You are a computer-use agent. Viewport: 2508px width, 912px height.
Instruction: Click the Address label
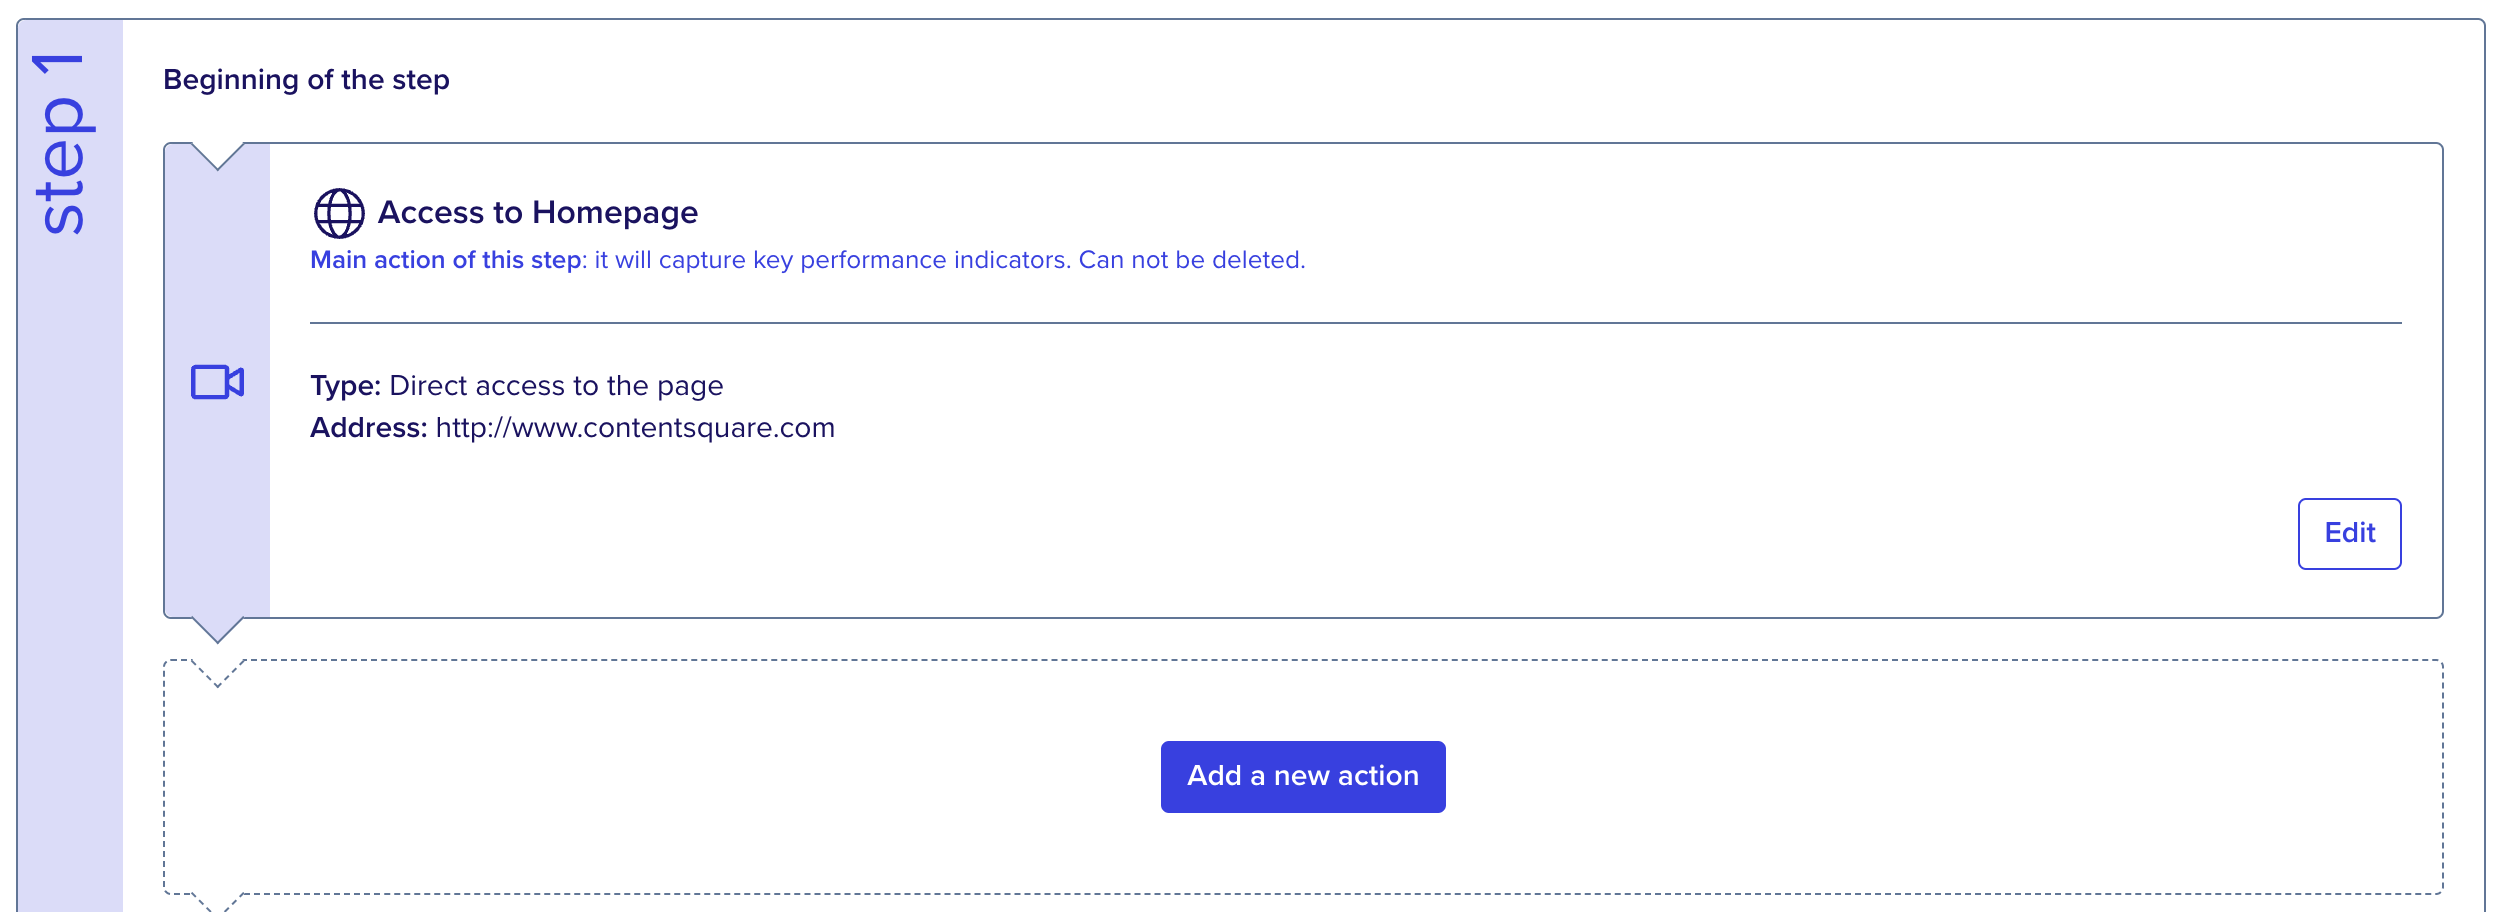[x=369, y=428]
